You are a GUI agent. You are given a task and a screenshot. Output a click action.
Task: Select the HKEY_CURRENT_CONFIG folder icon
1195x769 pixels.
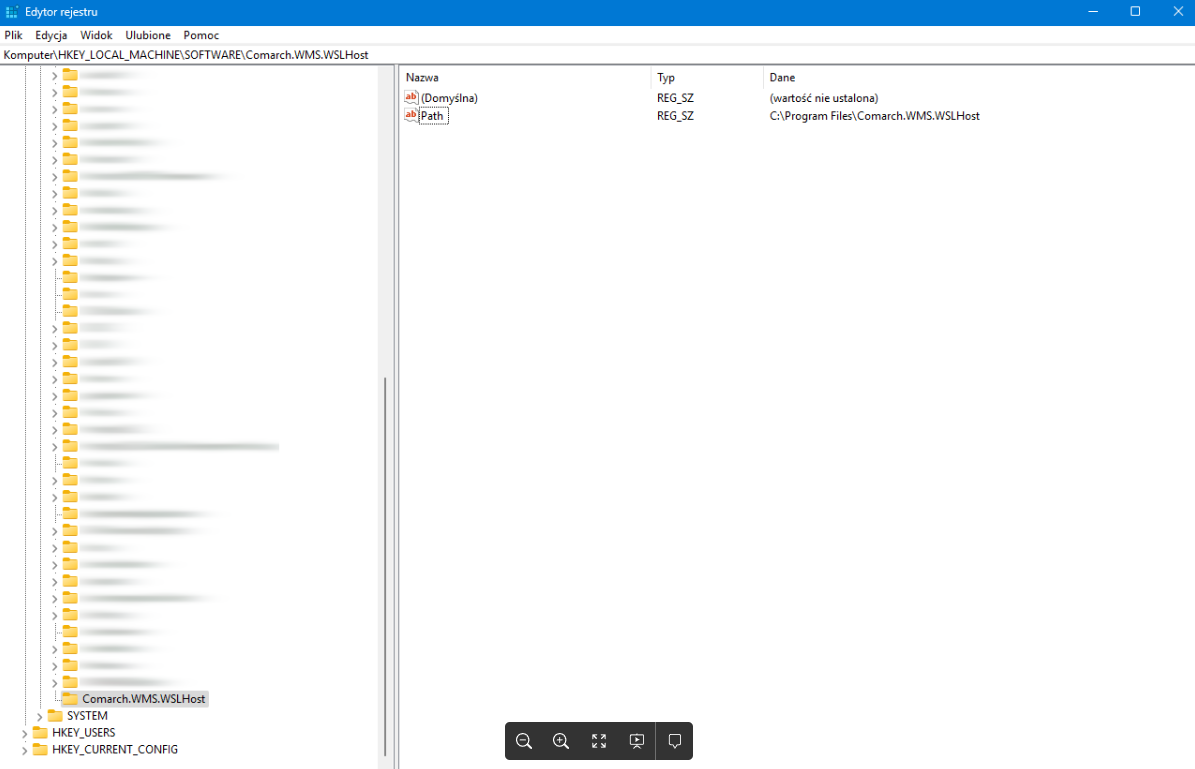click(x=40, y=749)
